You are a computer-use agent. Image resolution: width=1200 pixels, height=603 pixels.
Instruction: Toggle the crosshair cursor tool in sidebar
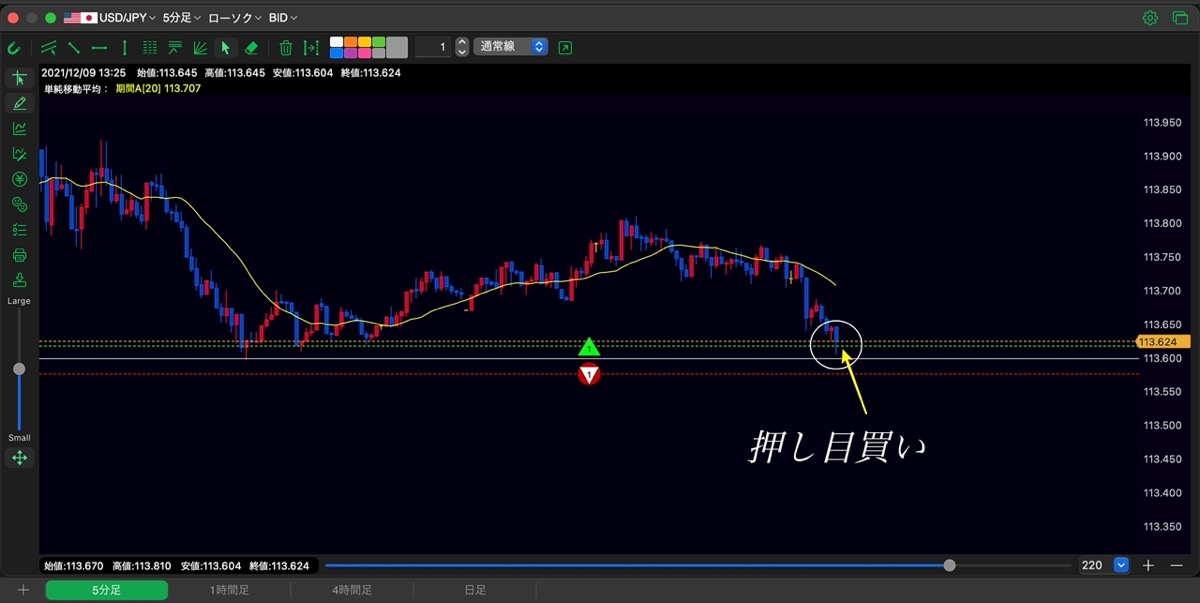tap(19, 78)
